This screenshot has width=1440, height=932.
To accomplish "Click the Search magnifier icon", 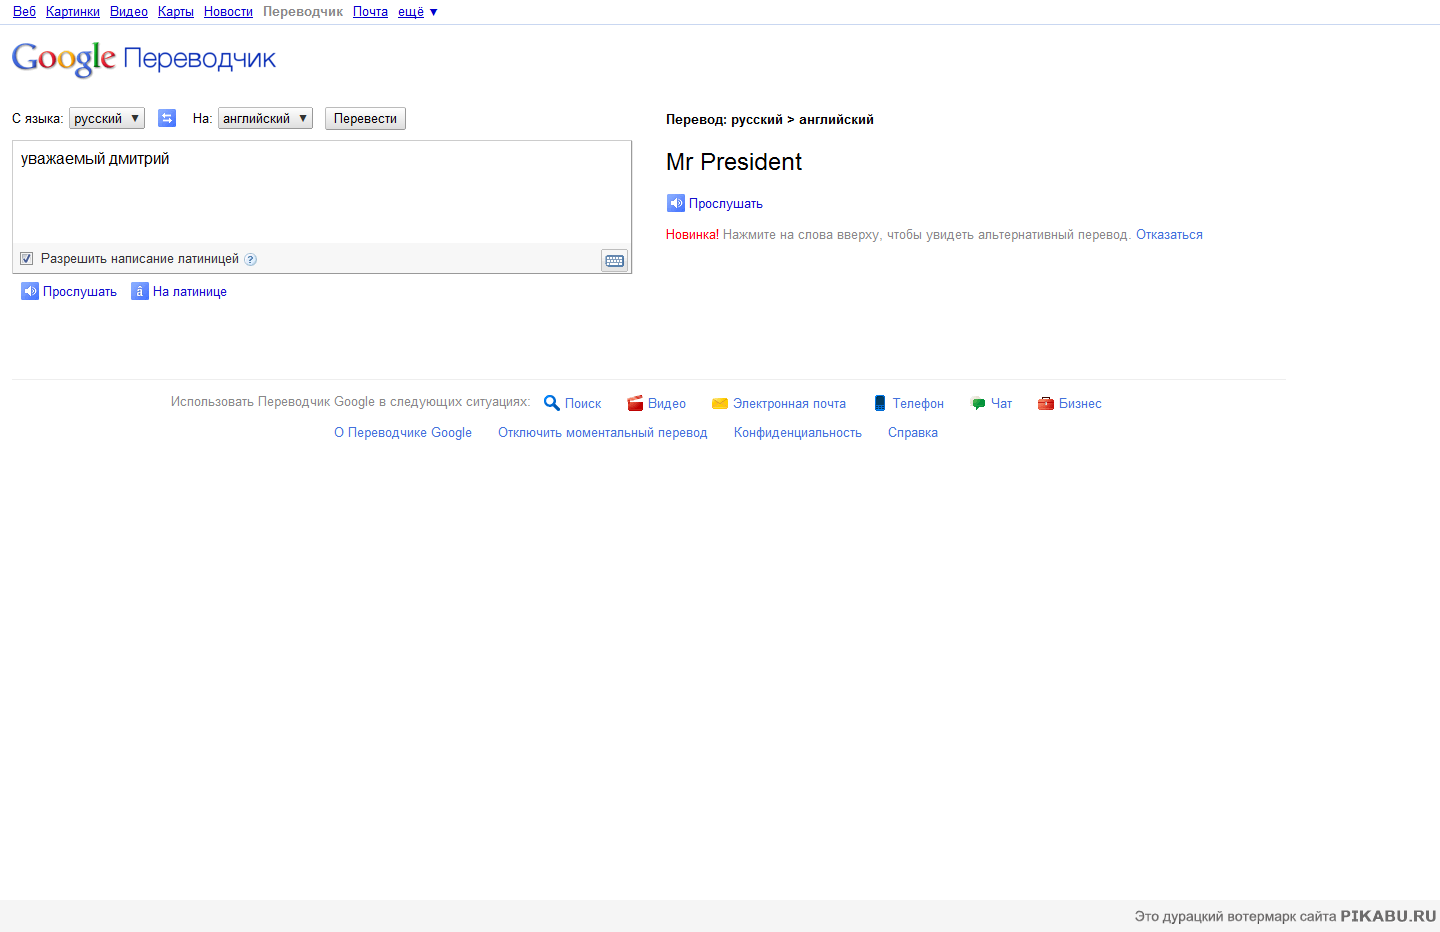I will (551, 403).
